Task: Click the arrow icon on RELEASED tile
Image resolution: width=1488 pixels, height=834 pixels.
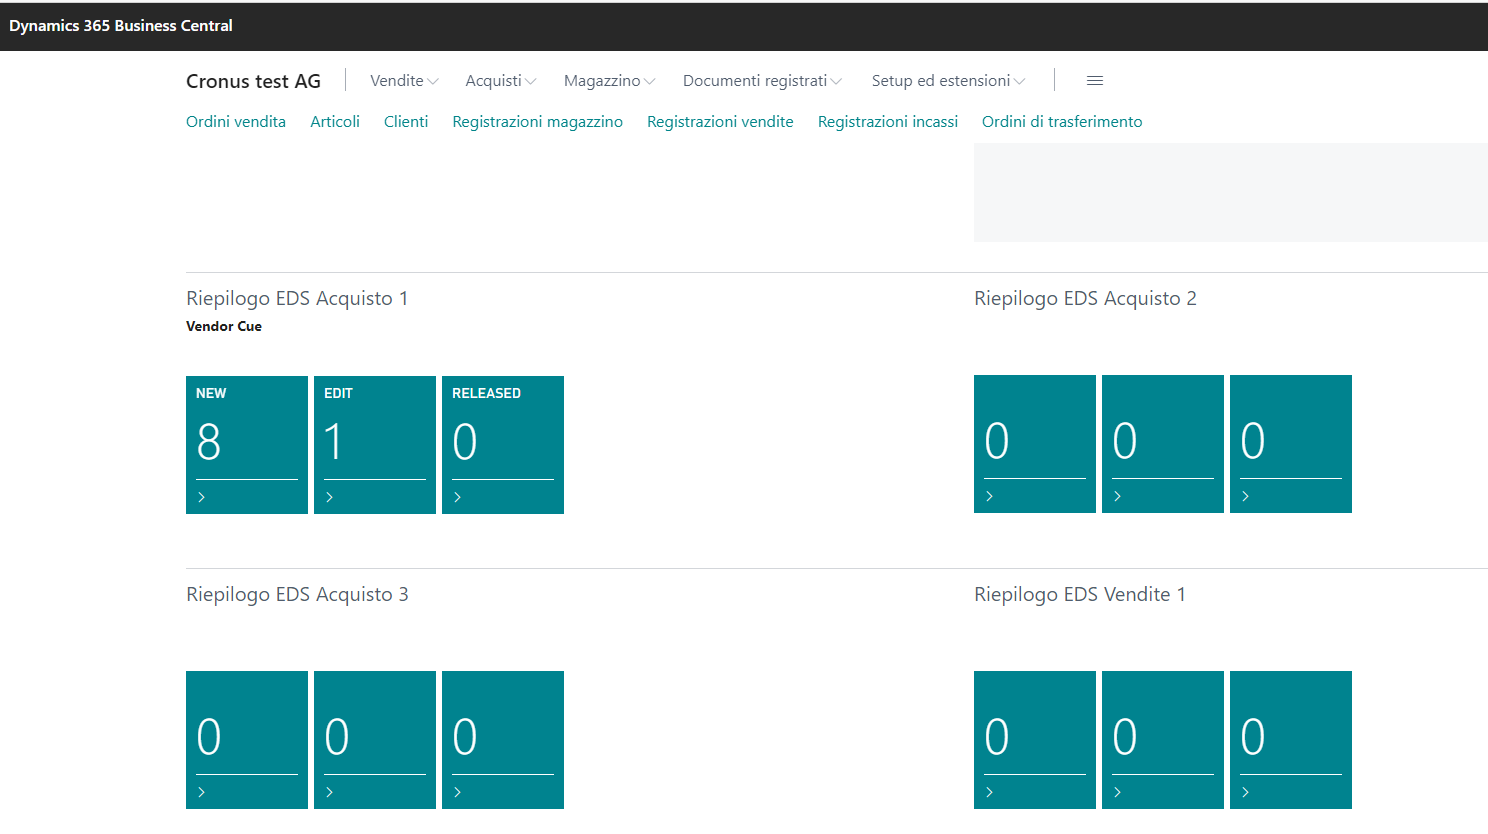Action: (458, 497)
